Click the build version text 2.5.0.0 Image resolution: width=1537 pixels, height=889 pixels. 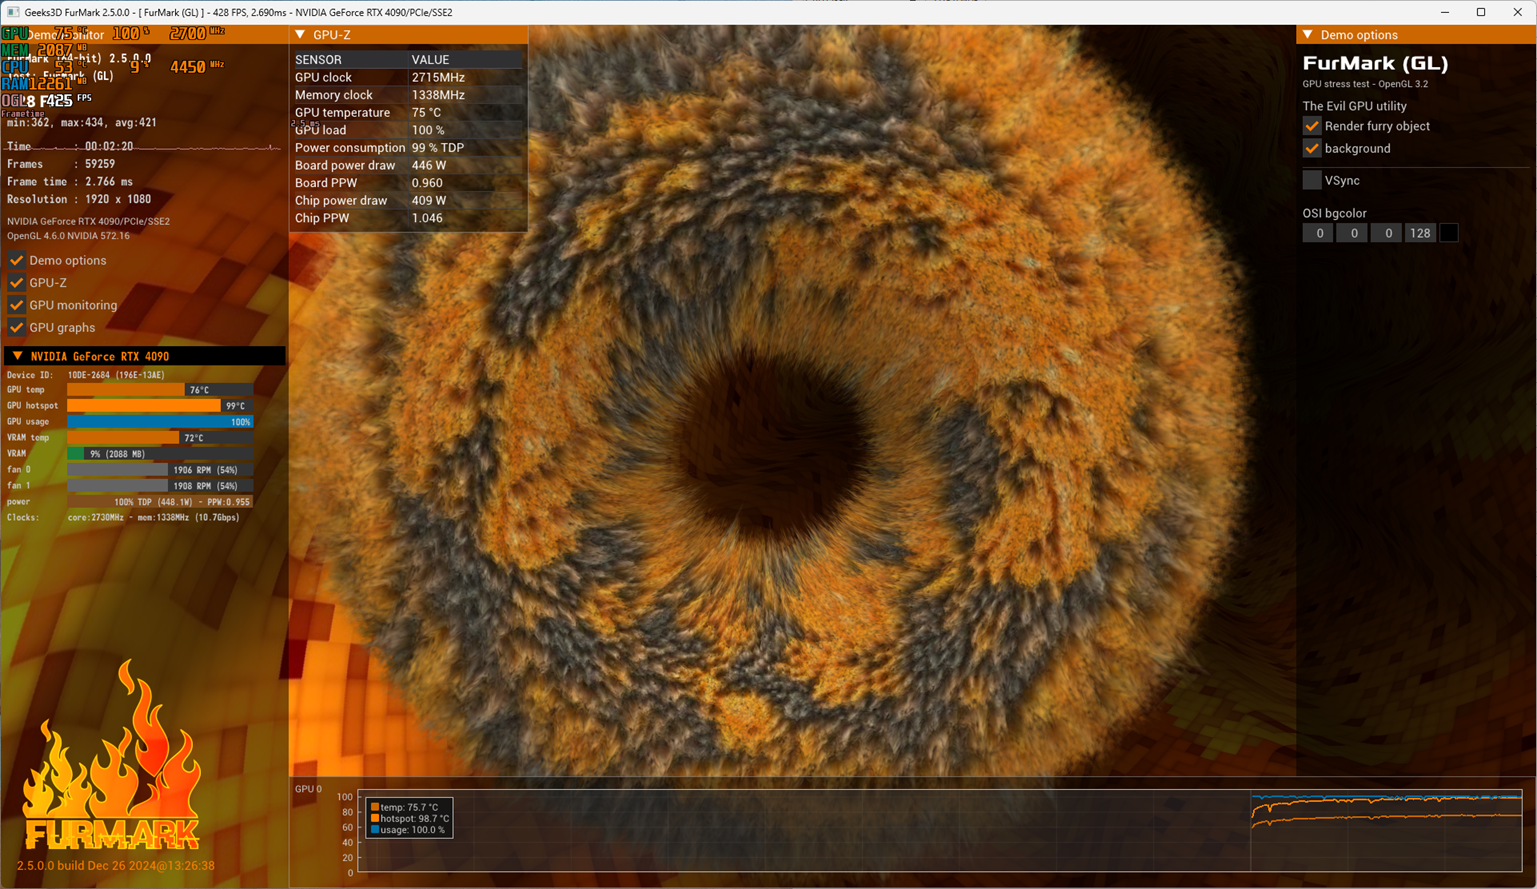pos(115,866)
